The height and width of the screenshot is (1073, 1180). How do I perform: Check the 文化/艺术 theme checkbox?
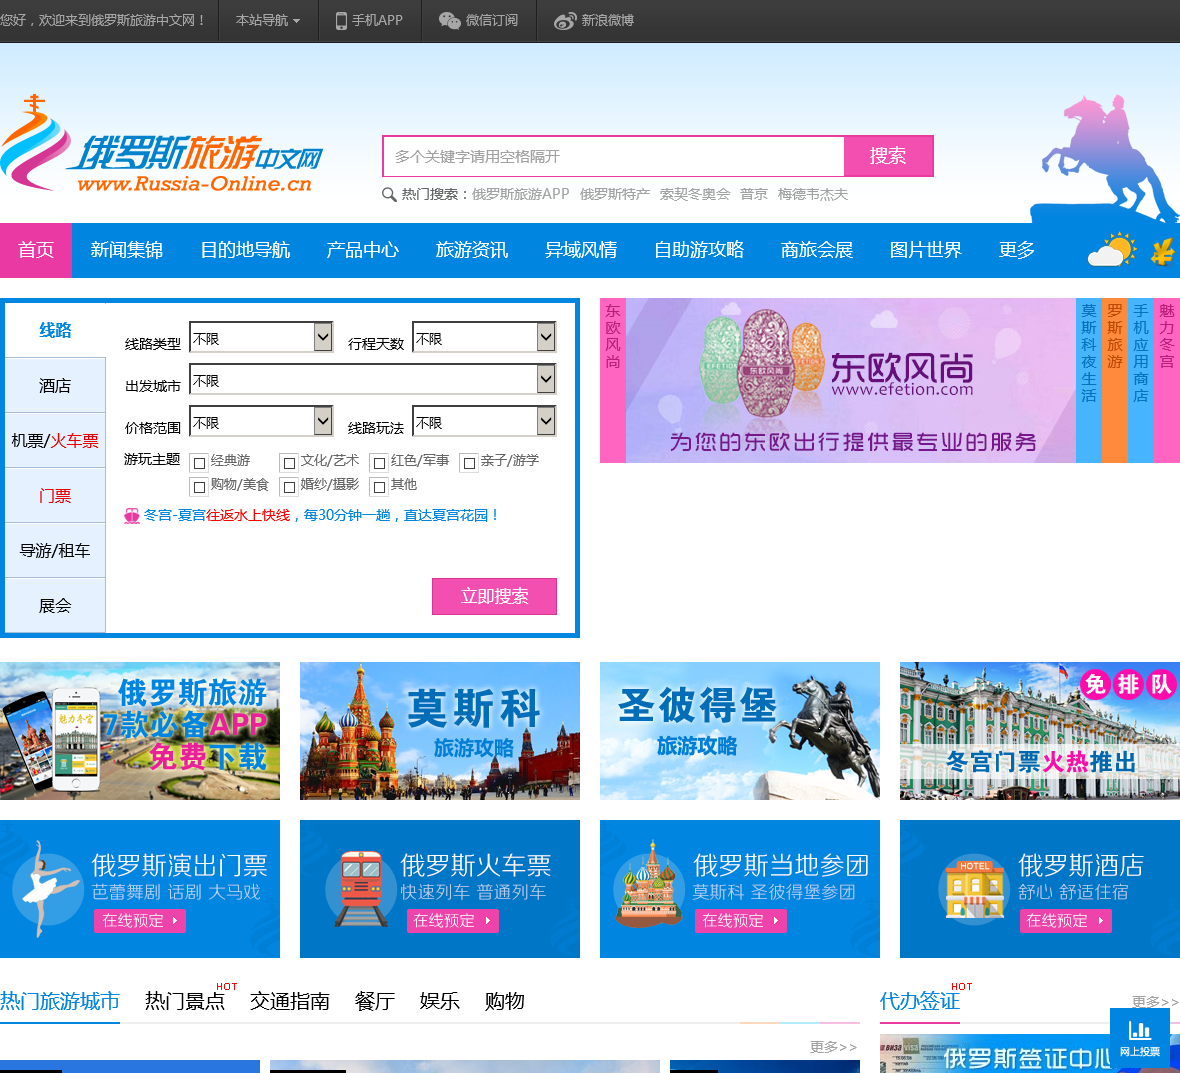coord(289,463)
